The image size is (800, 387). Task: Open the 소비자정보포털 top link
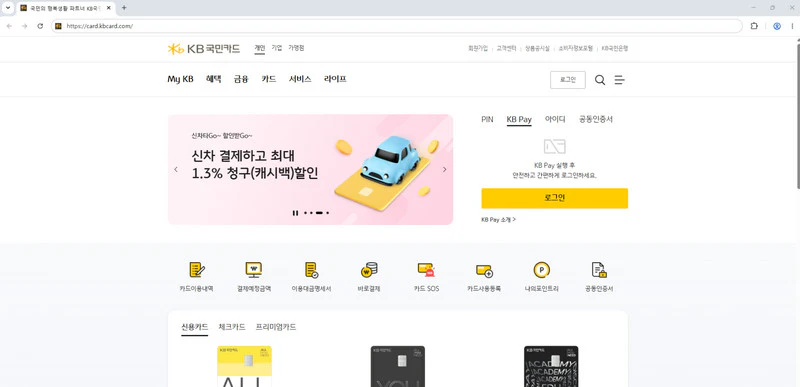point(576,48)
